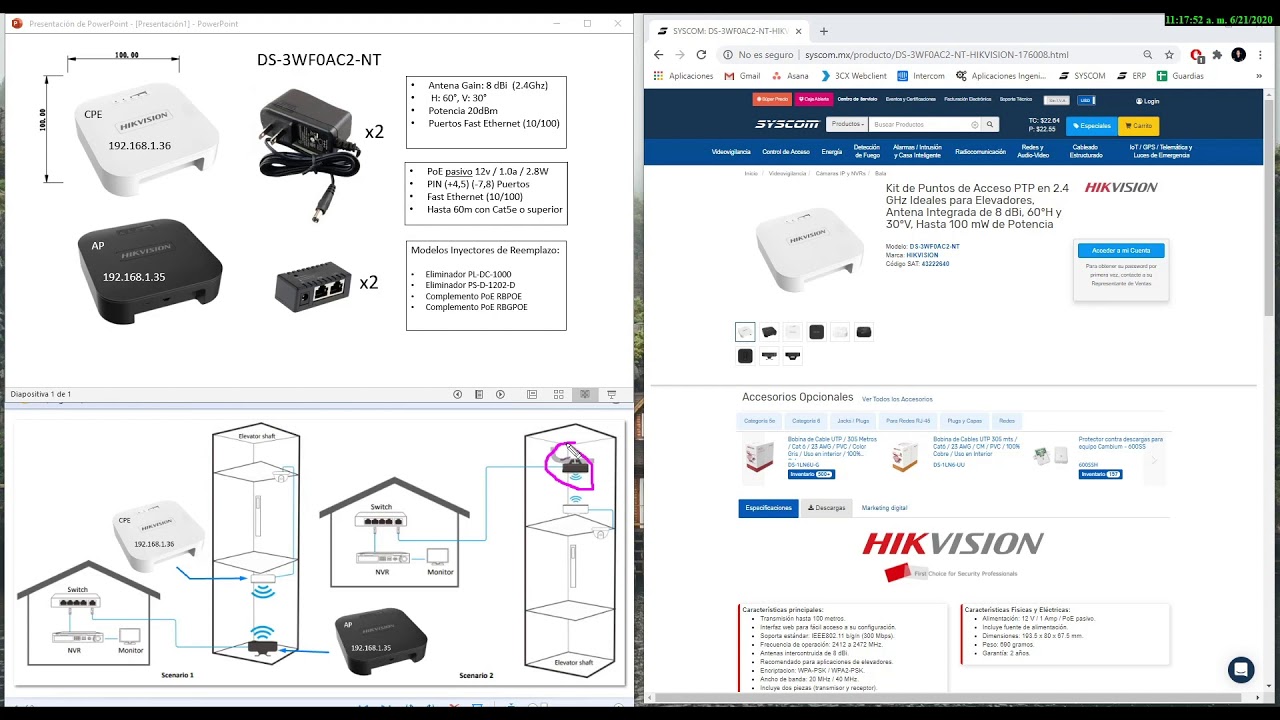Expand the Productos dropdown
The image size is (1280, 720).
point(847,124)
